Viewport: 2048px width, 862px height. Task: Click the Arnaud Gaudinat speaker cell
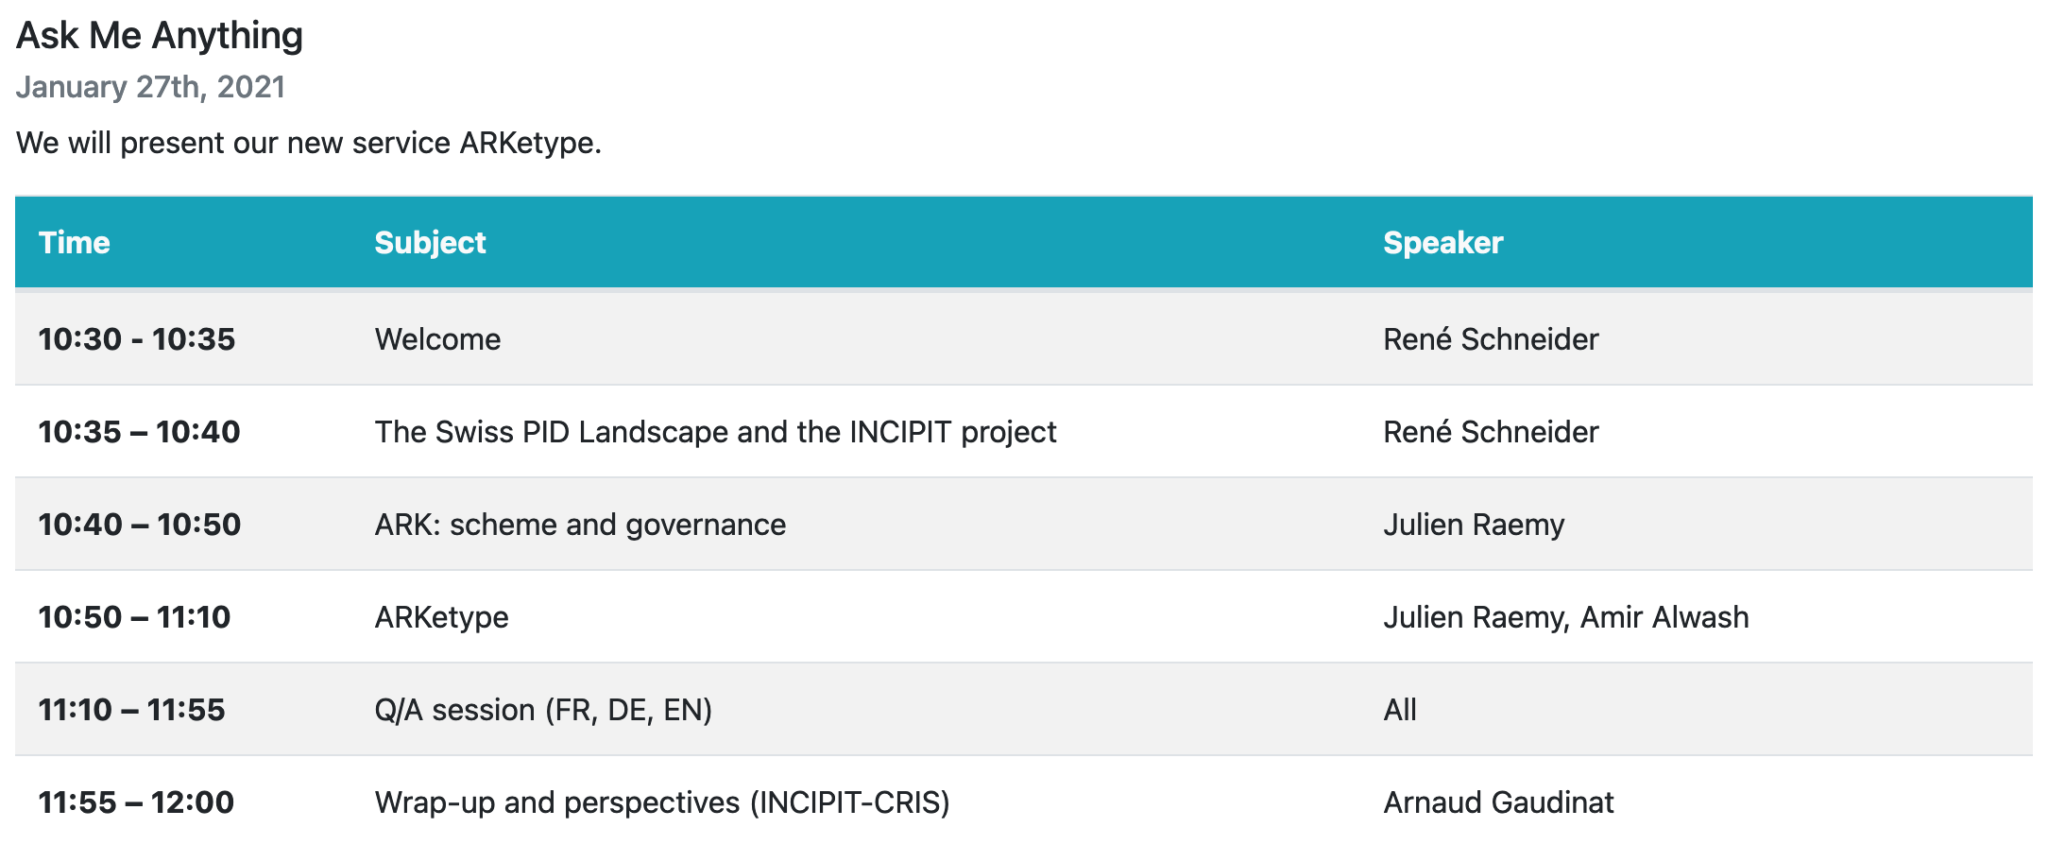[x=1498, y=803]
